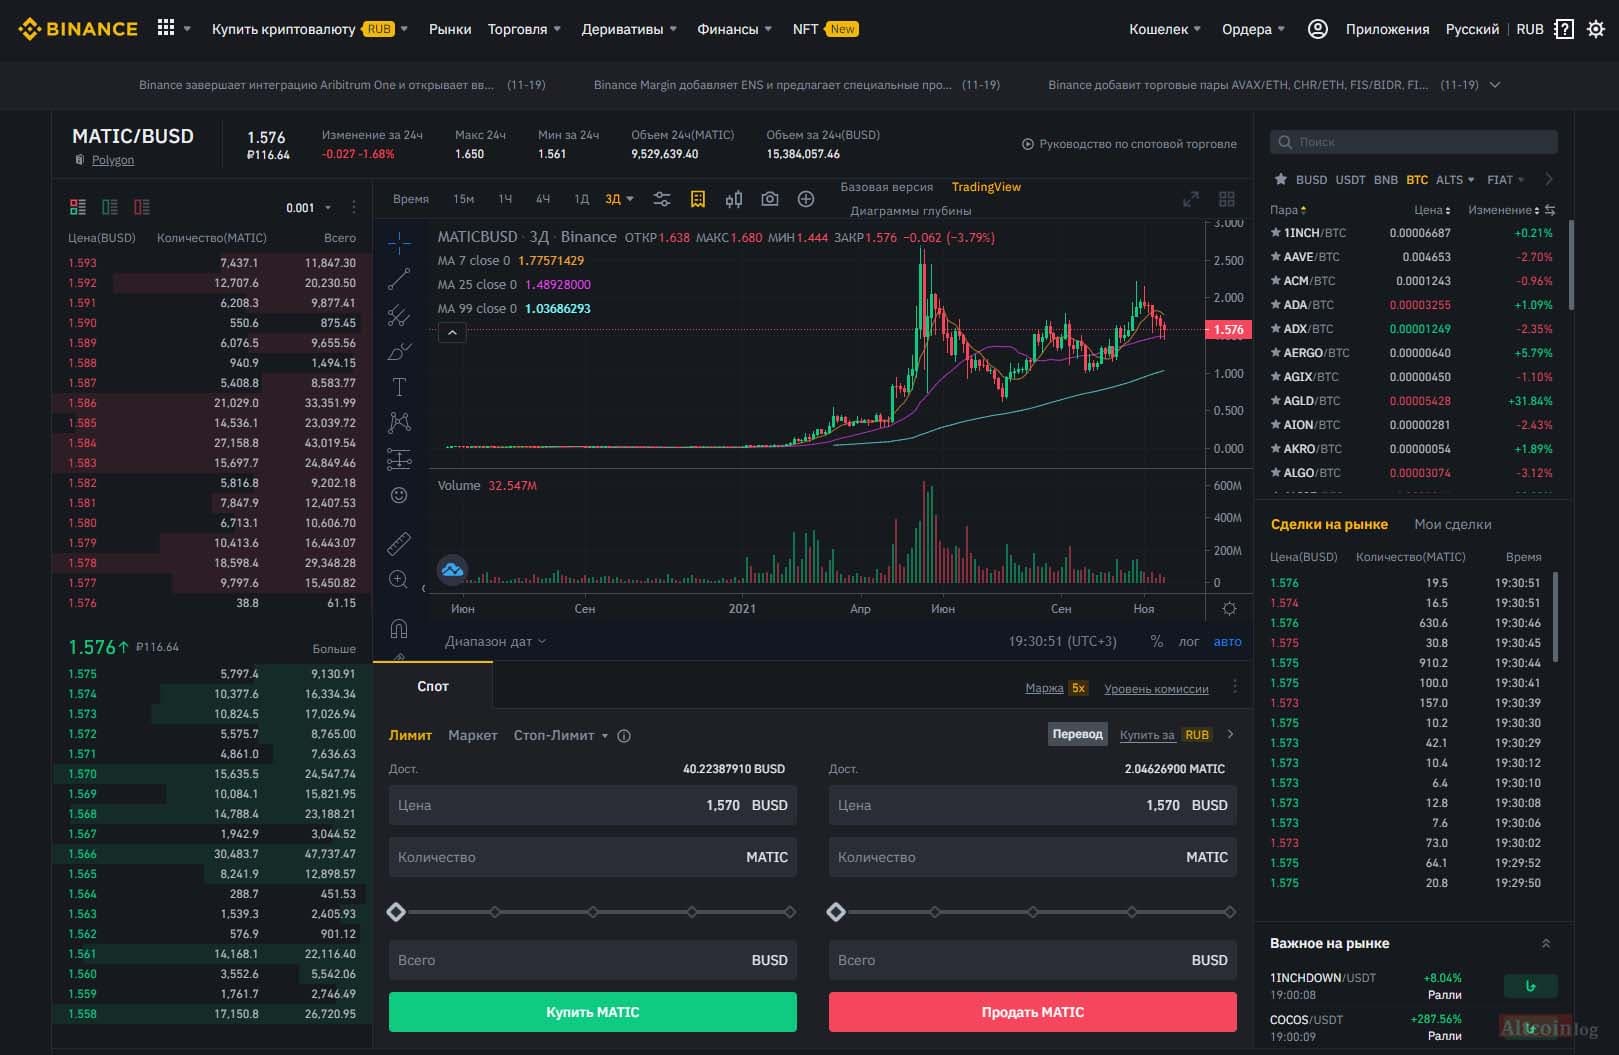Screen dimensions: 1619x1055
Task: Show only buy orders in the order book
Action: coord(110,207)
